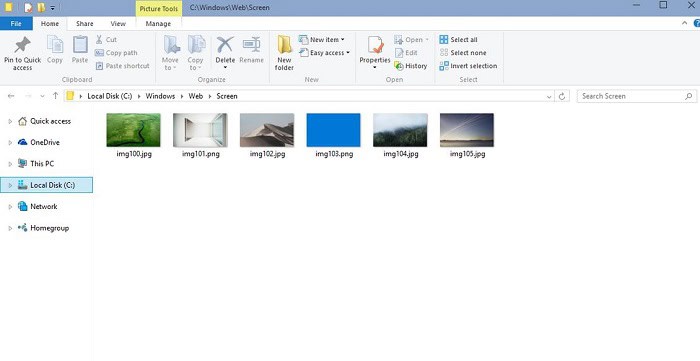
Task: Expand the Network tree node
Action: pos(10,207)
